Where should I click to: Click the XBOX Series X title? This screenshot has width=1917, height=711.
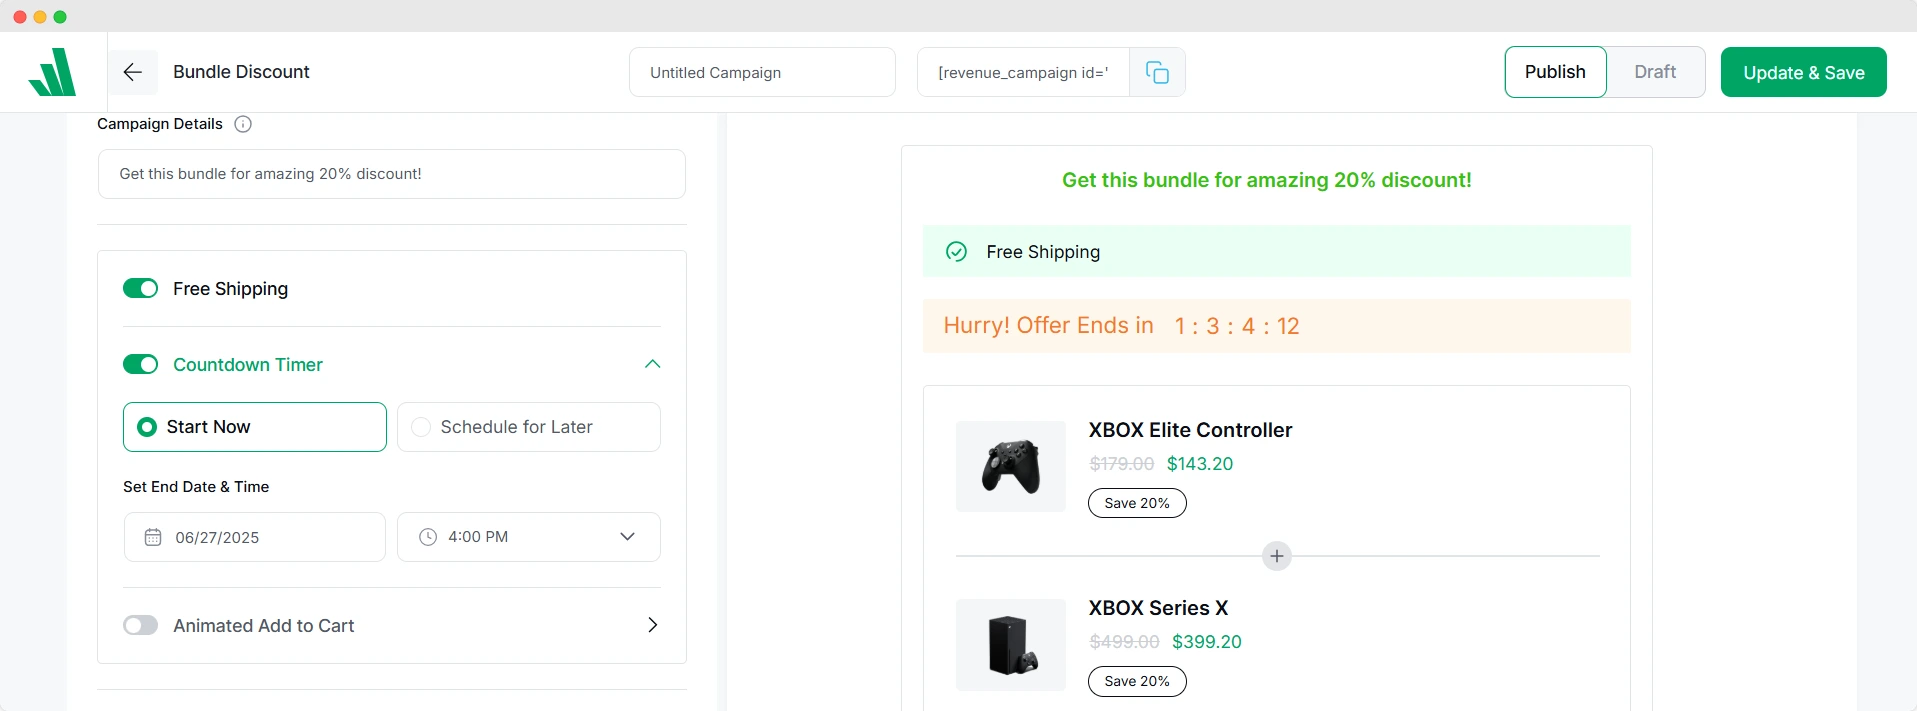pyautogui.click(x=1158, y=608)
